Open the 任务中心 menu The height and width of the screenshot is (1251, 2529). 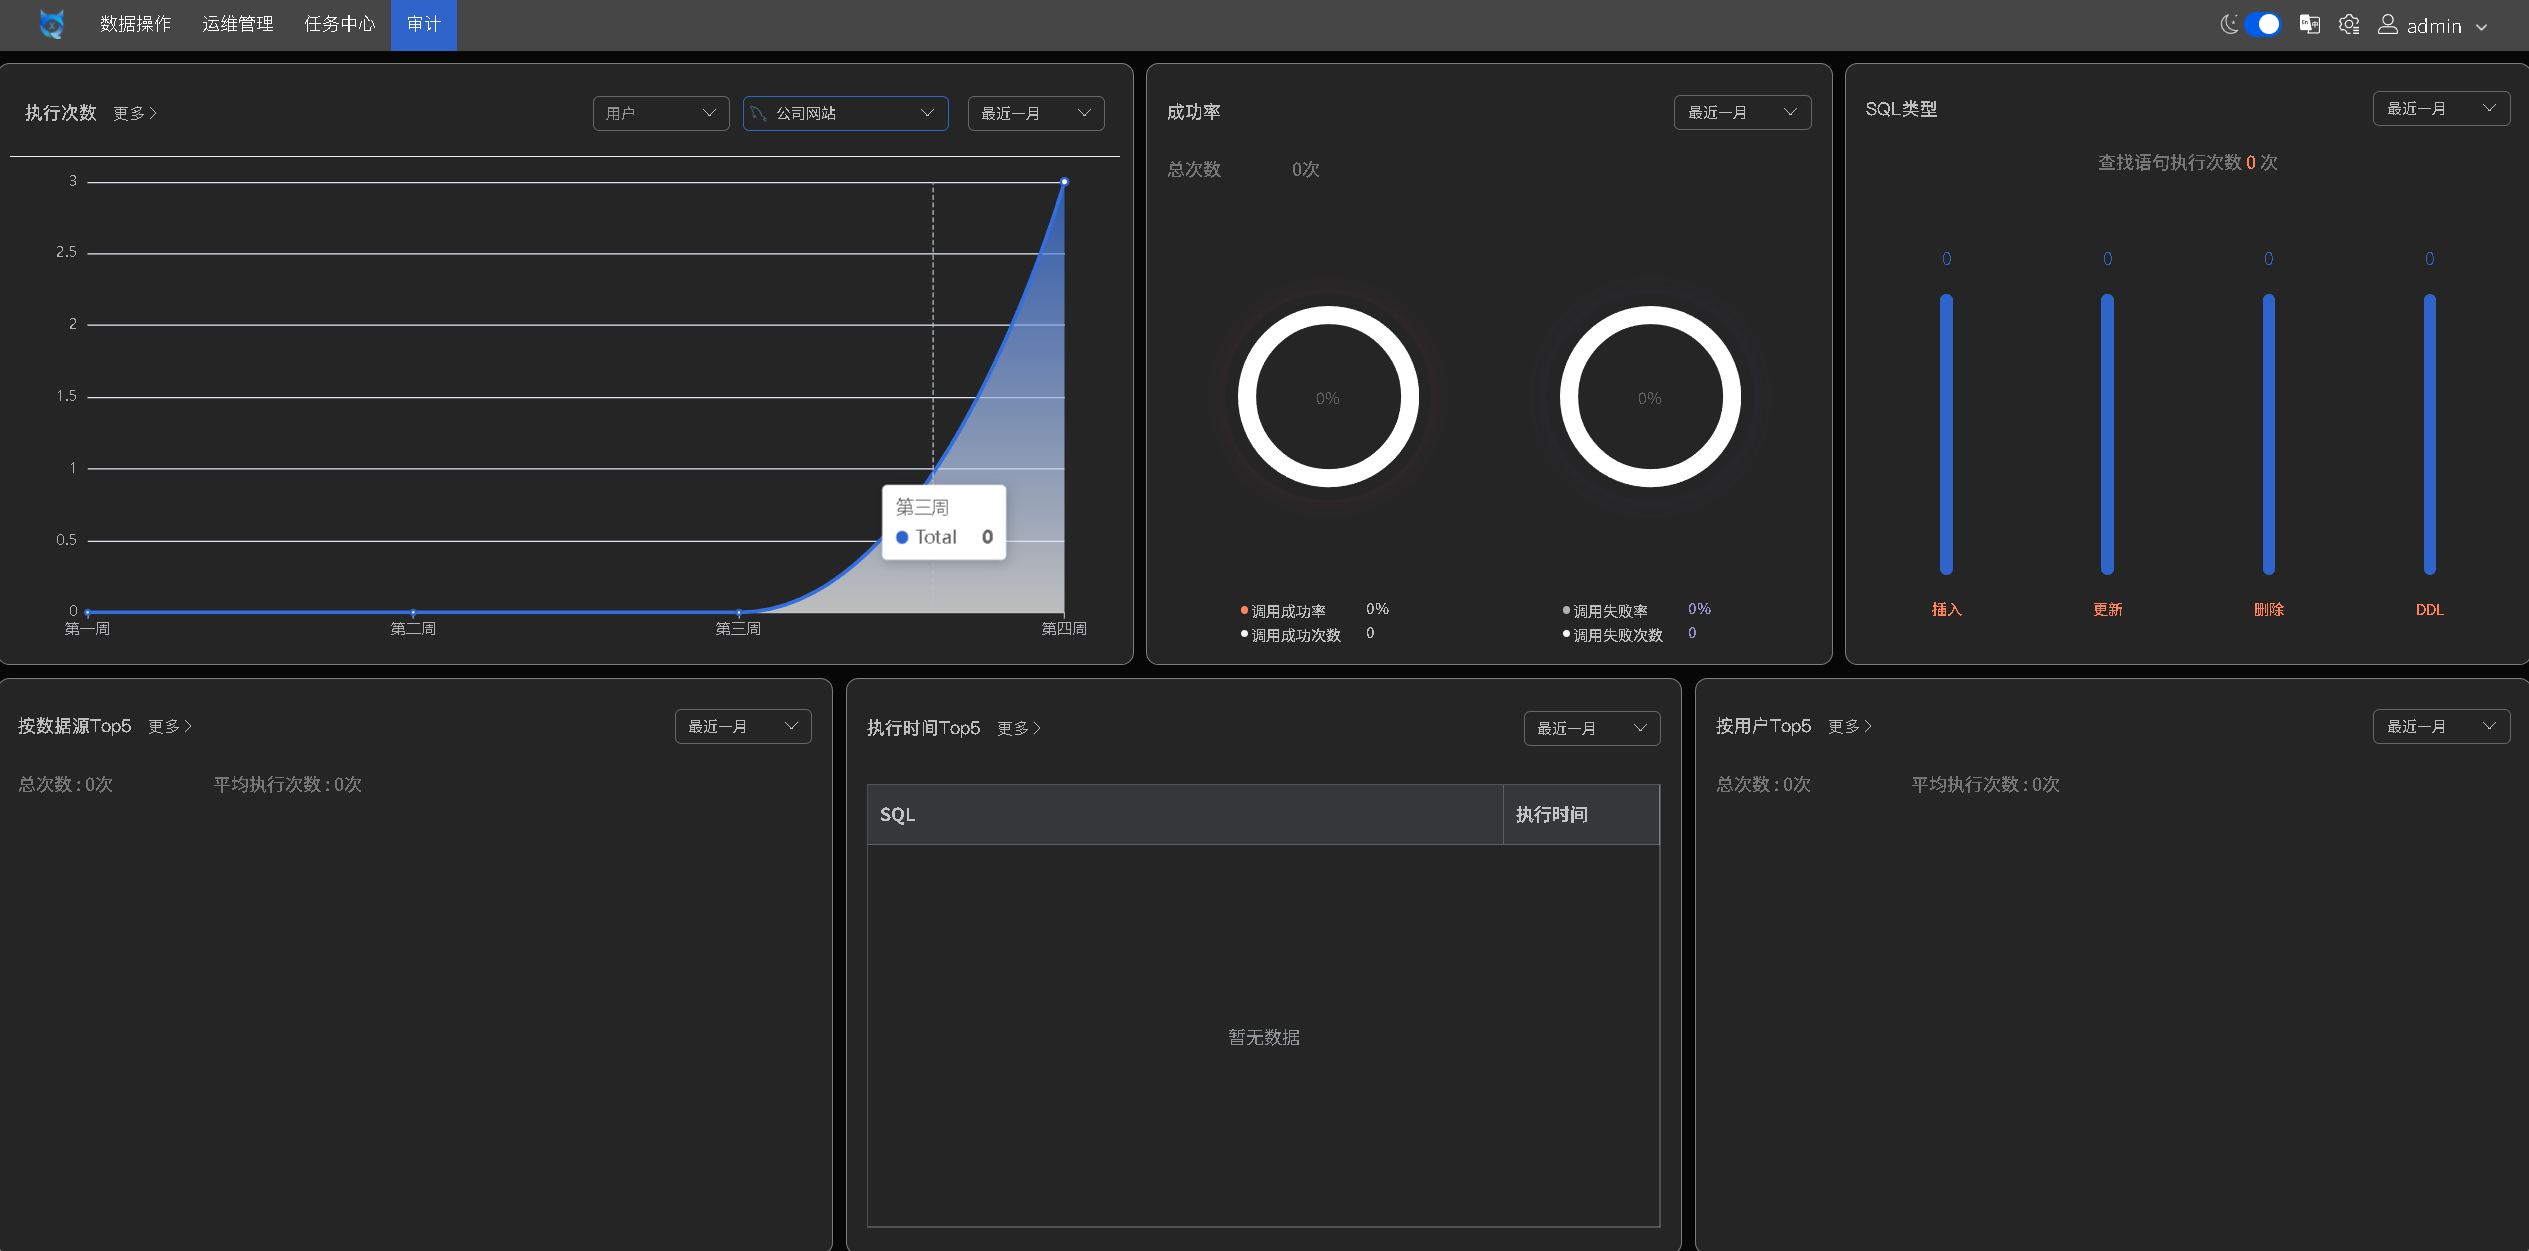click(339, 24)
